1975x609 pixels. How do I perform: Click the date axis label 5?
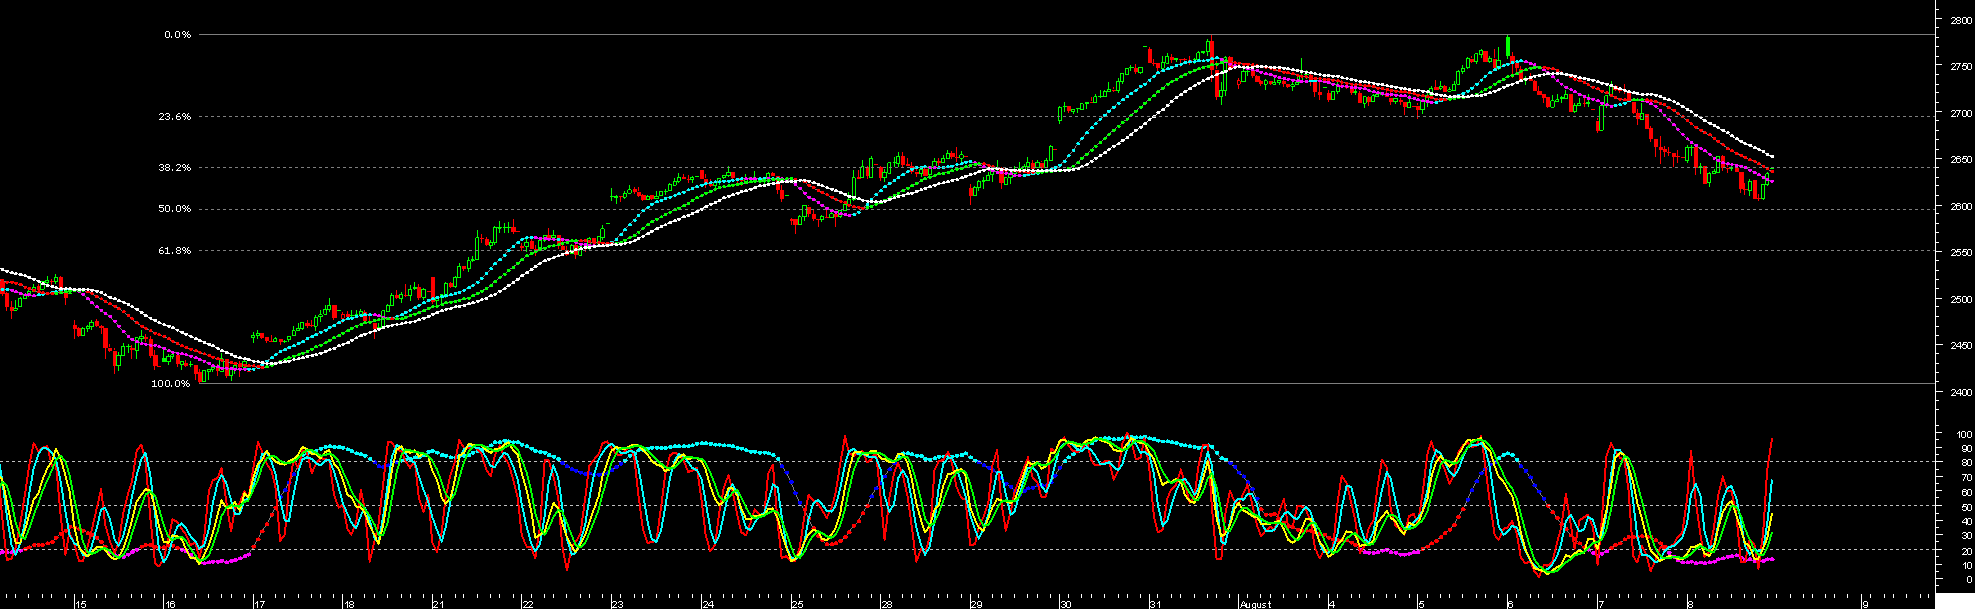[1421, 604]
